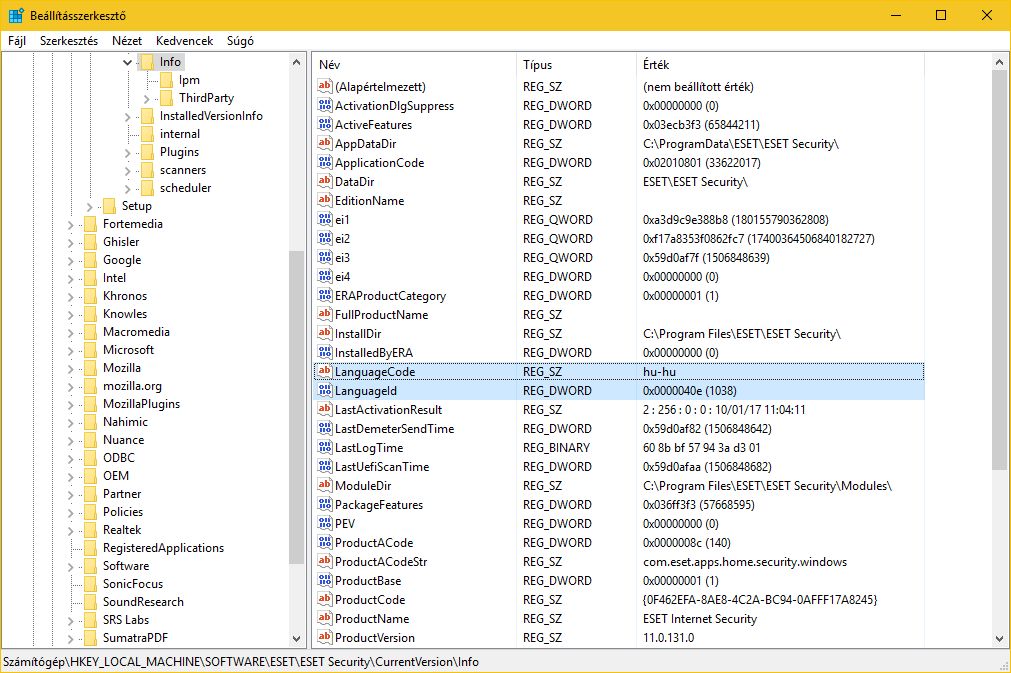Click the tree pane scroll up arrow

point(297,63)
